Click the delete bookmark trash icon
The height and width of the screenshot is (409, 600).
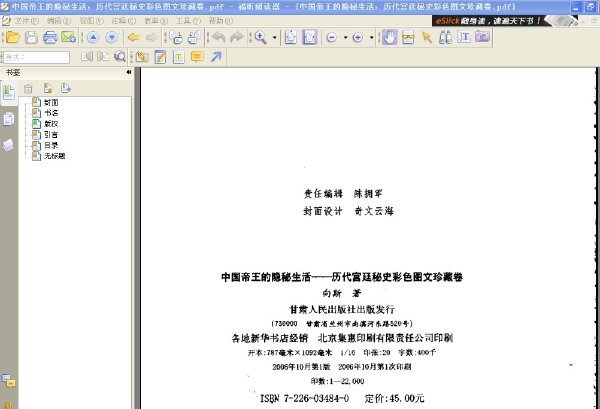tap(28, 88)
